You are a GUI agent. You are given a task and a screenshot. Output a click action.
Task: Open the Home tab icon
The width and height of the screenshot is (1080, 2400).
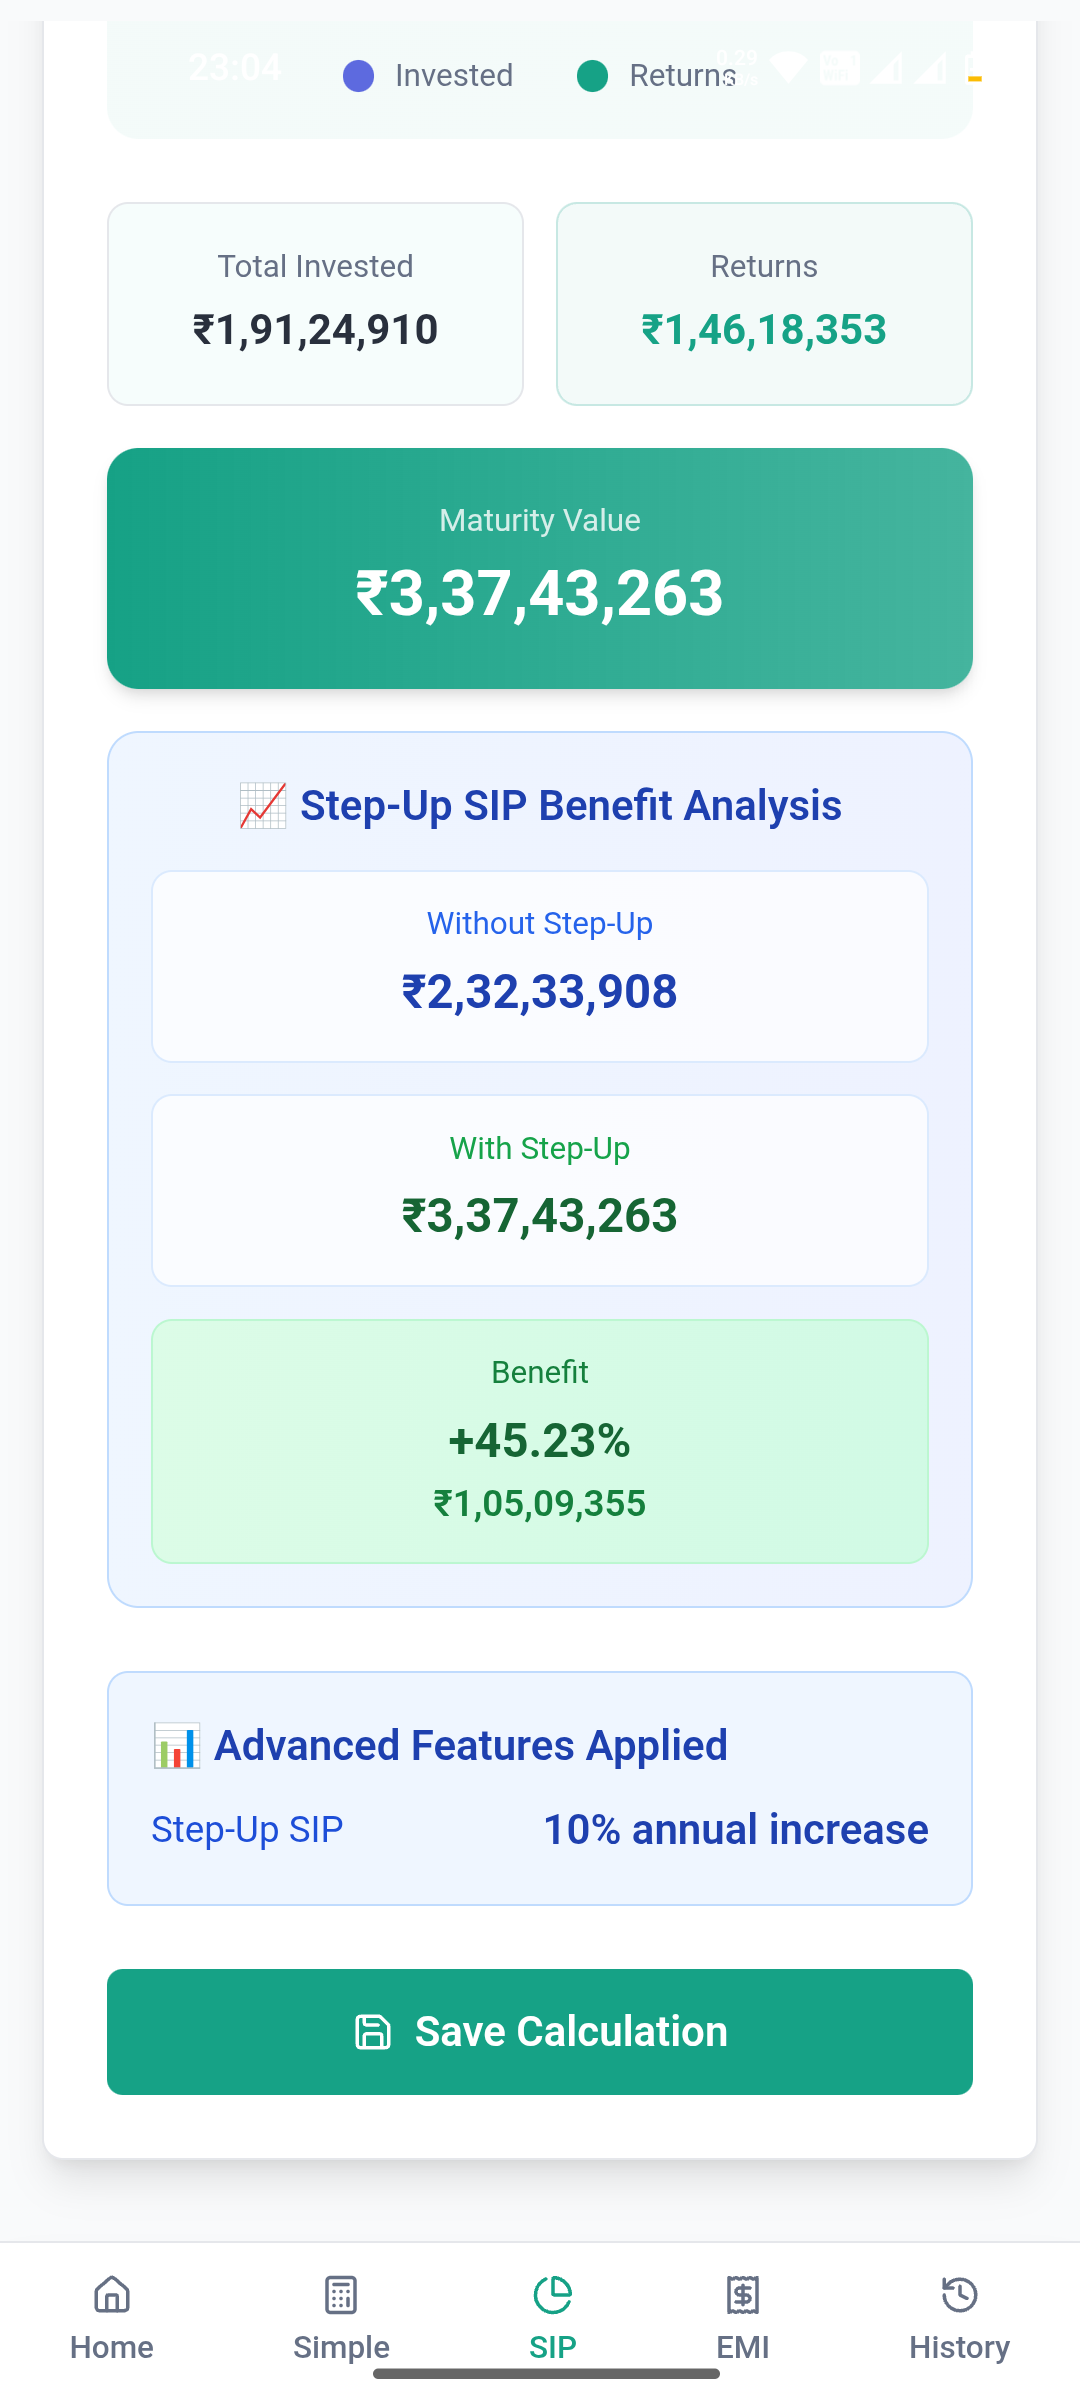pyautogui.click(x=111, y=2295)
